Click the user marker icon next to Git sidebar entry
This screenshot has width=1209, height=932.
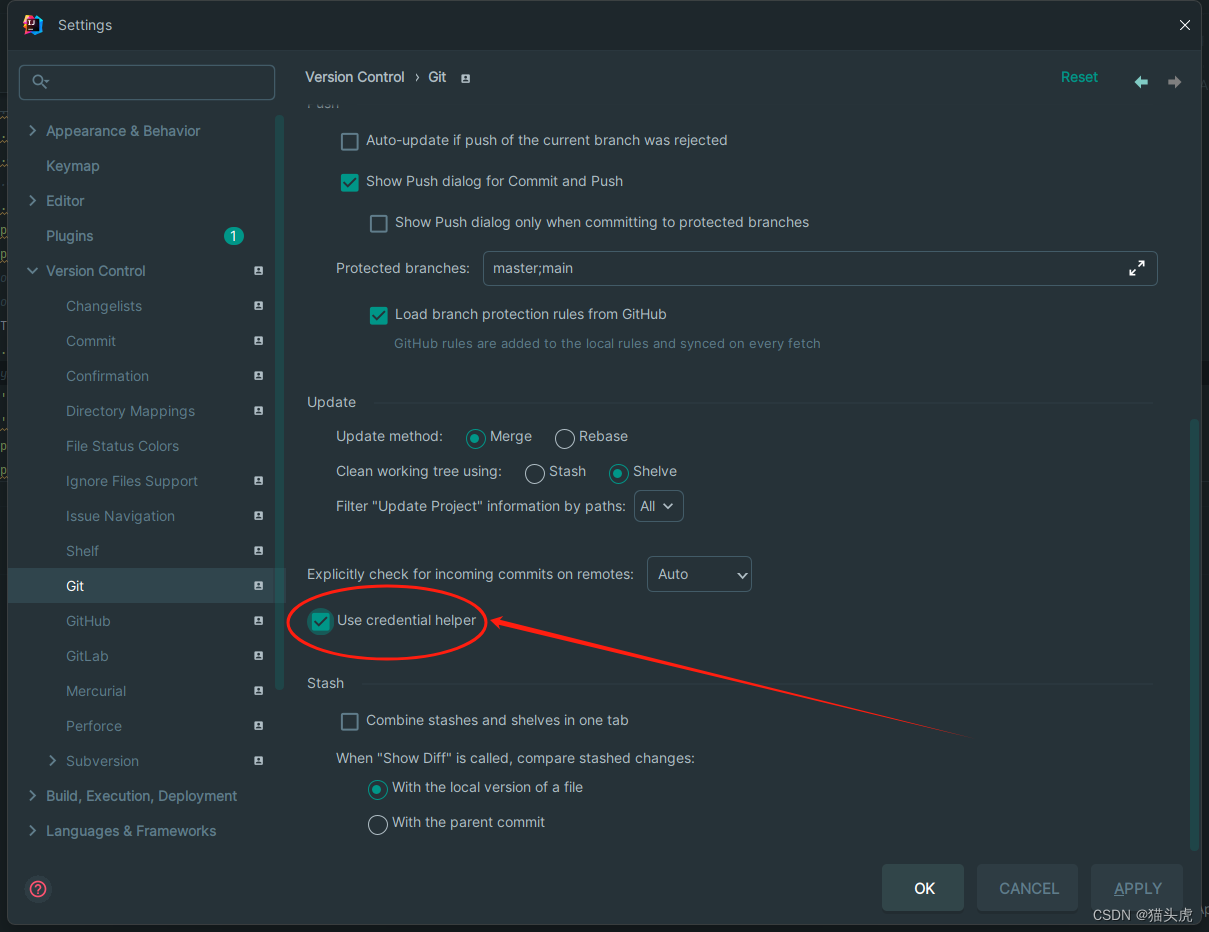click(258, 586)
